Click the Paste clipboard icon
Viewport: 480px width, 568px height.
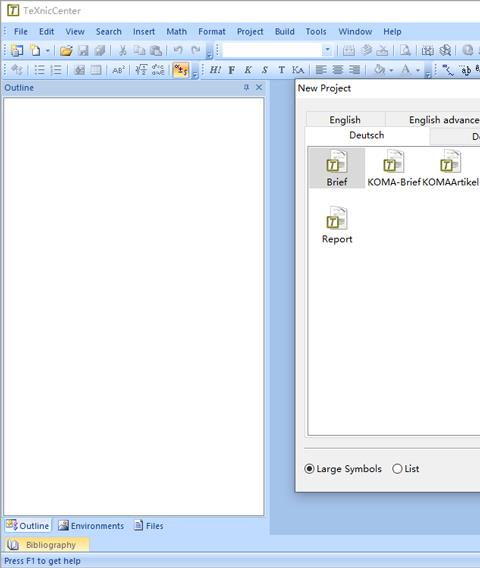(x=156, y=50)
